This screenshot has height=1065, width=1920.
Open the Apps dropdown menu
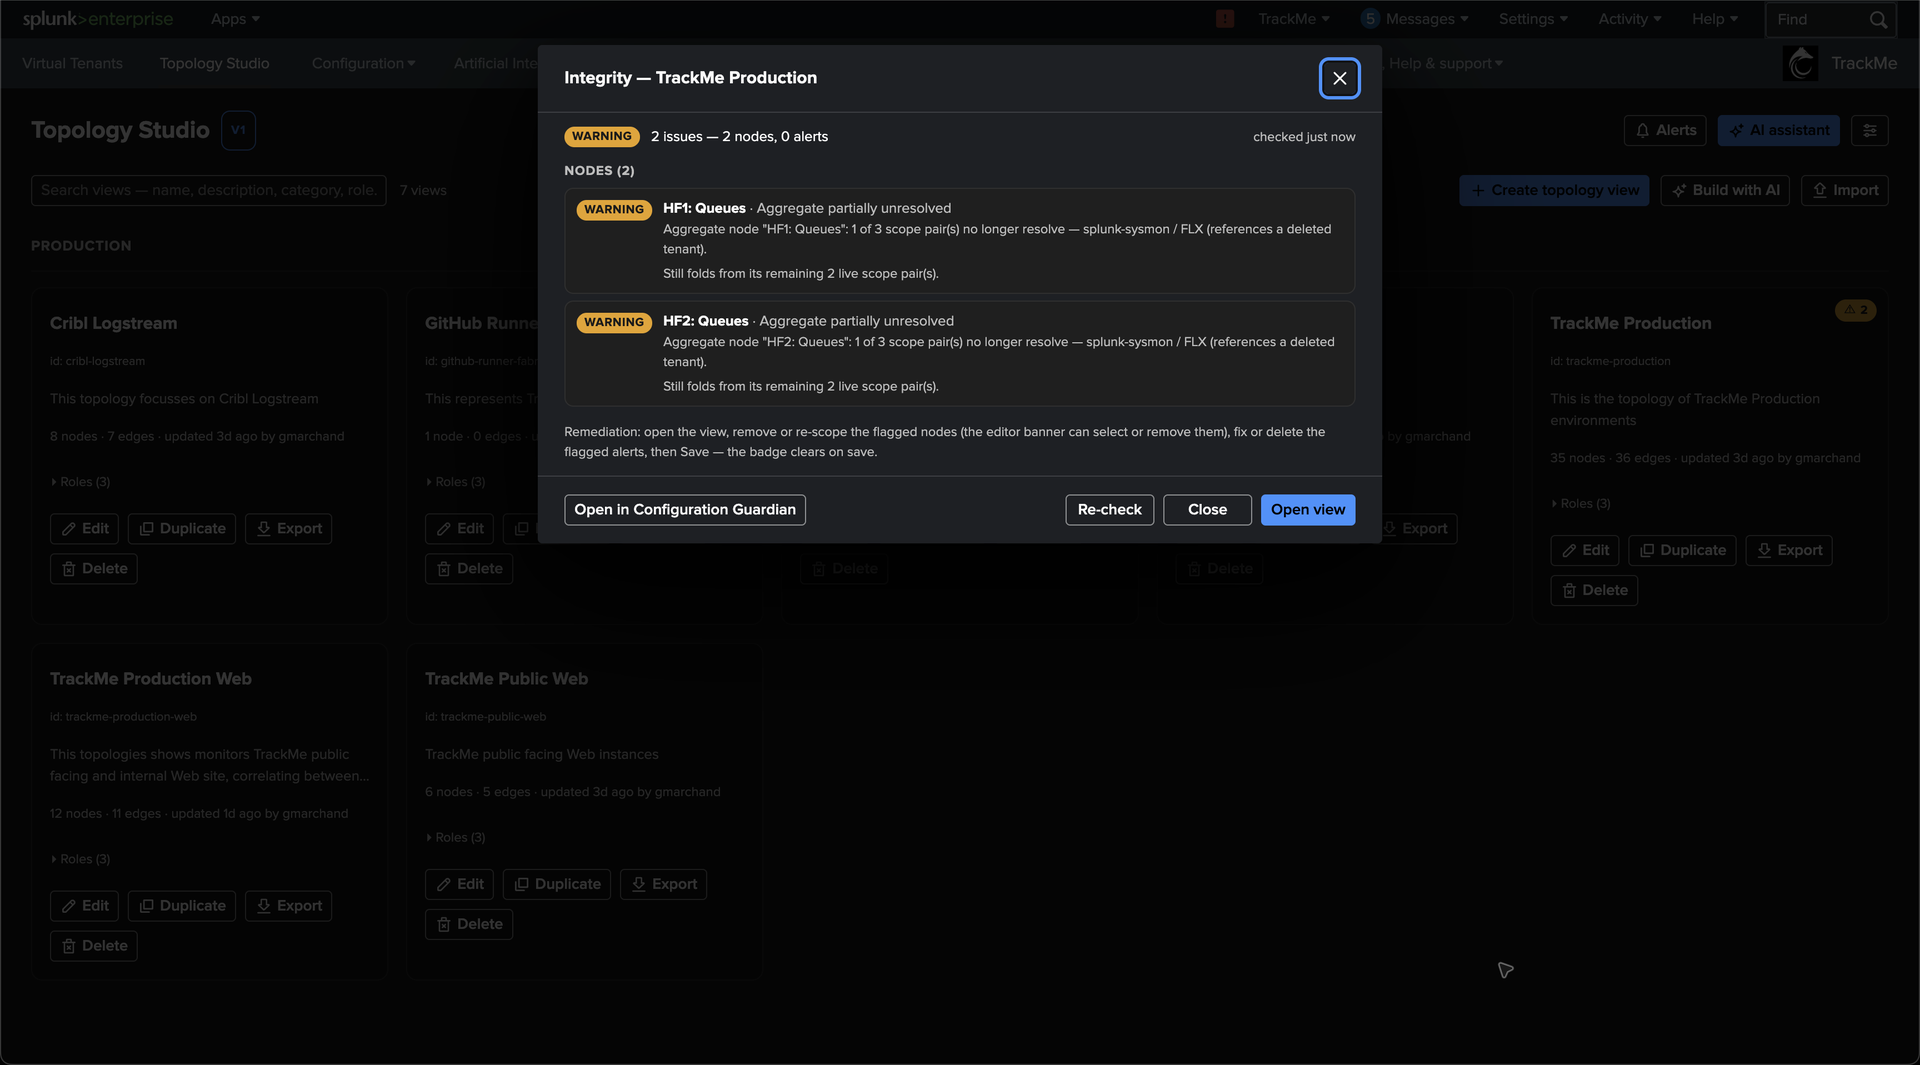click(x=235, y=19)
